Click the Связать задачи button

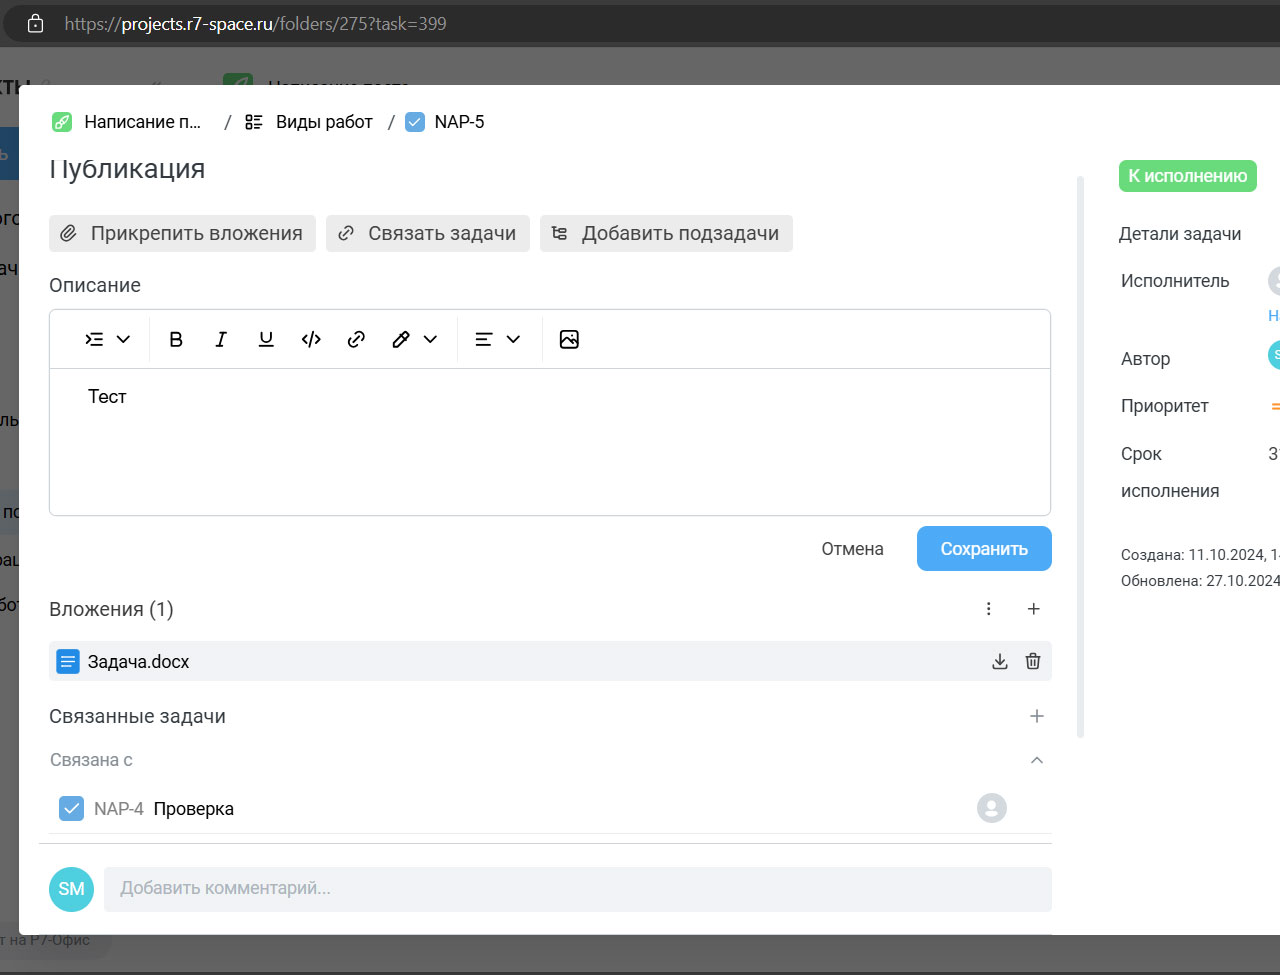(x=428, y=233)
